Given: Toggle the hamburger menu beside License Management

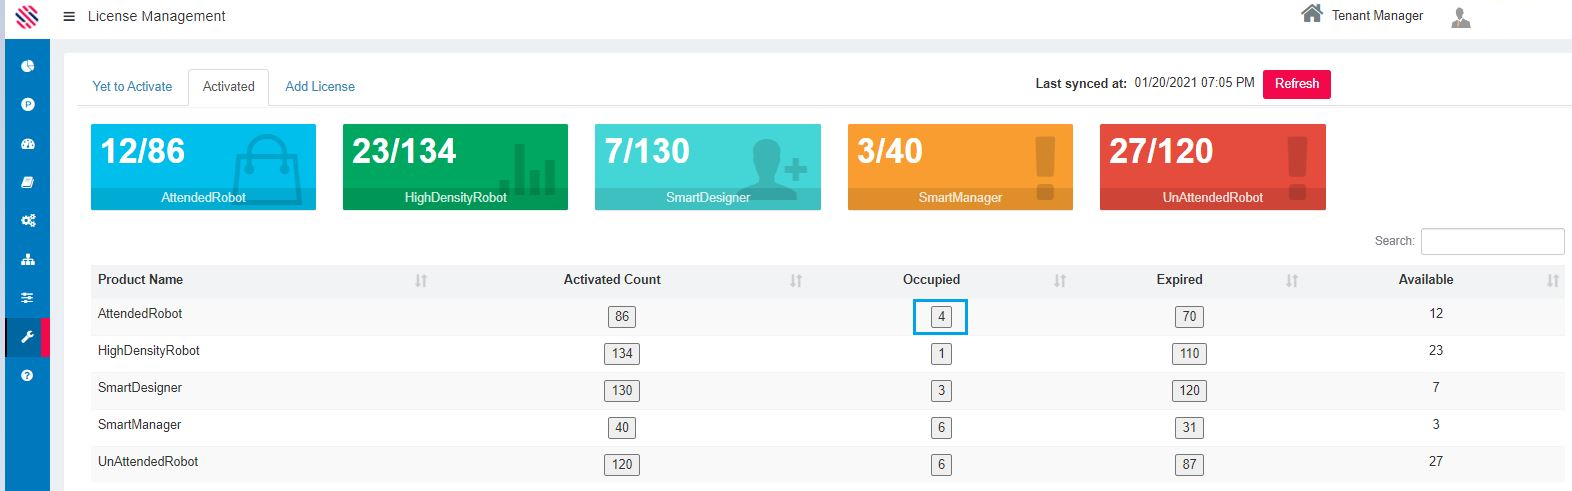Looking at the screenshot, I should pyautogui.click(x=69, y=16).
